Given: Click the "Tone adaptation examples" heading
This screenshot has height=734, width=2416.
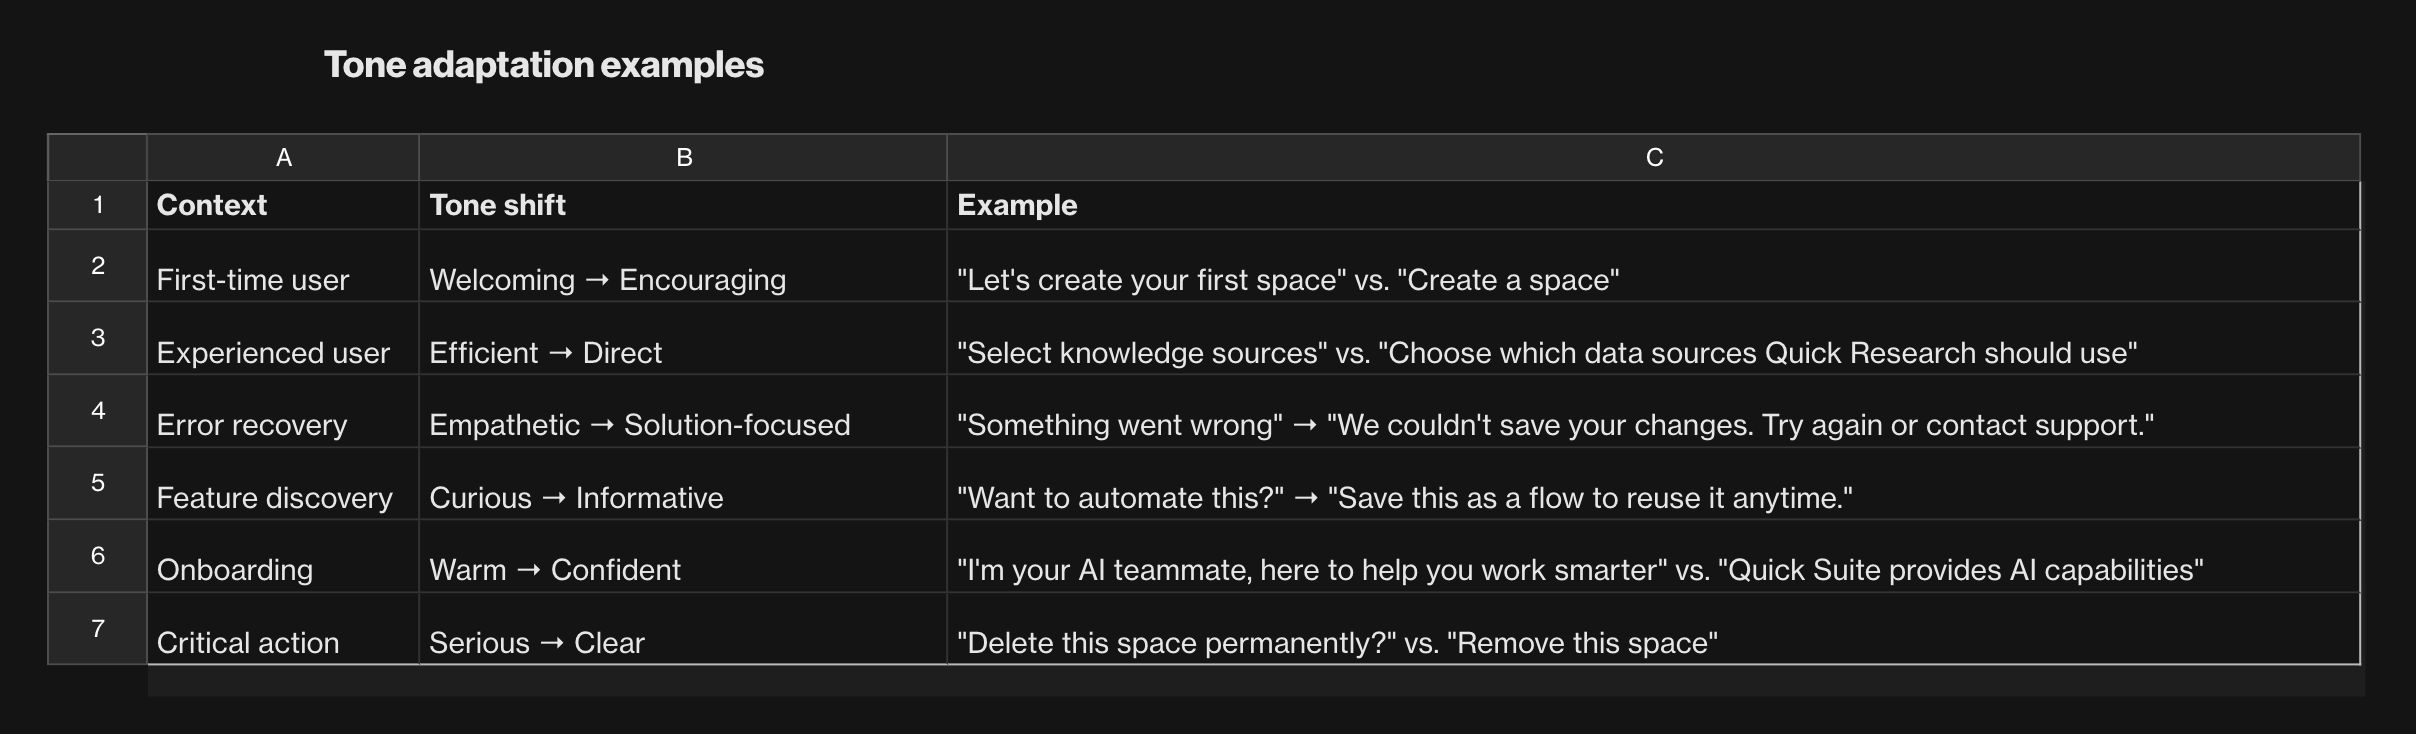Looking at the screenshot, I should (x=544, y=65).
